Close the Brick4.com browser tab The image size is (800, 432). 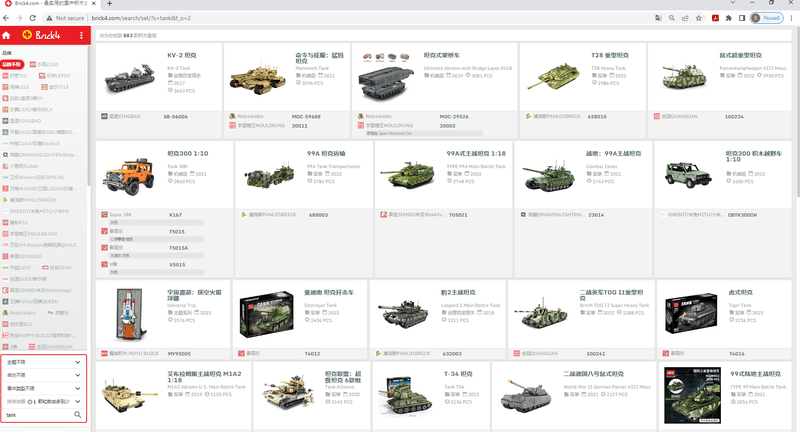pos(94,3)
